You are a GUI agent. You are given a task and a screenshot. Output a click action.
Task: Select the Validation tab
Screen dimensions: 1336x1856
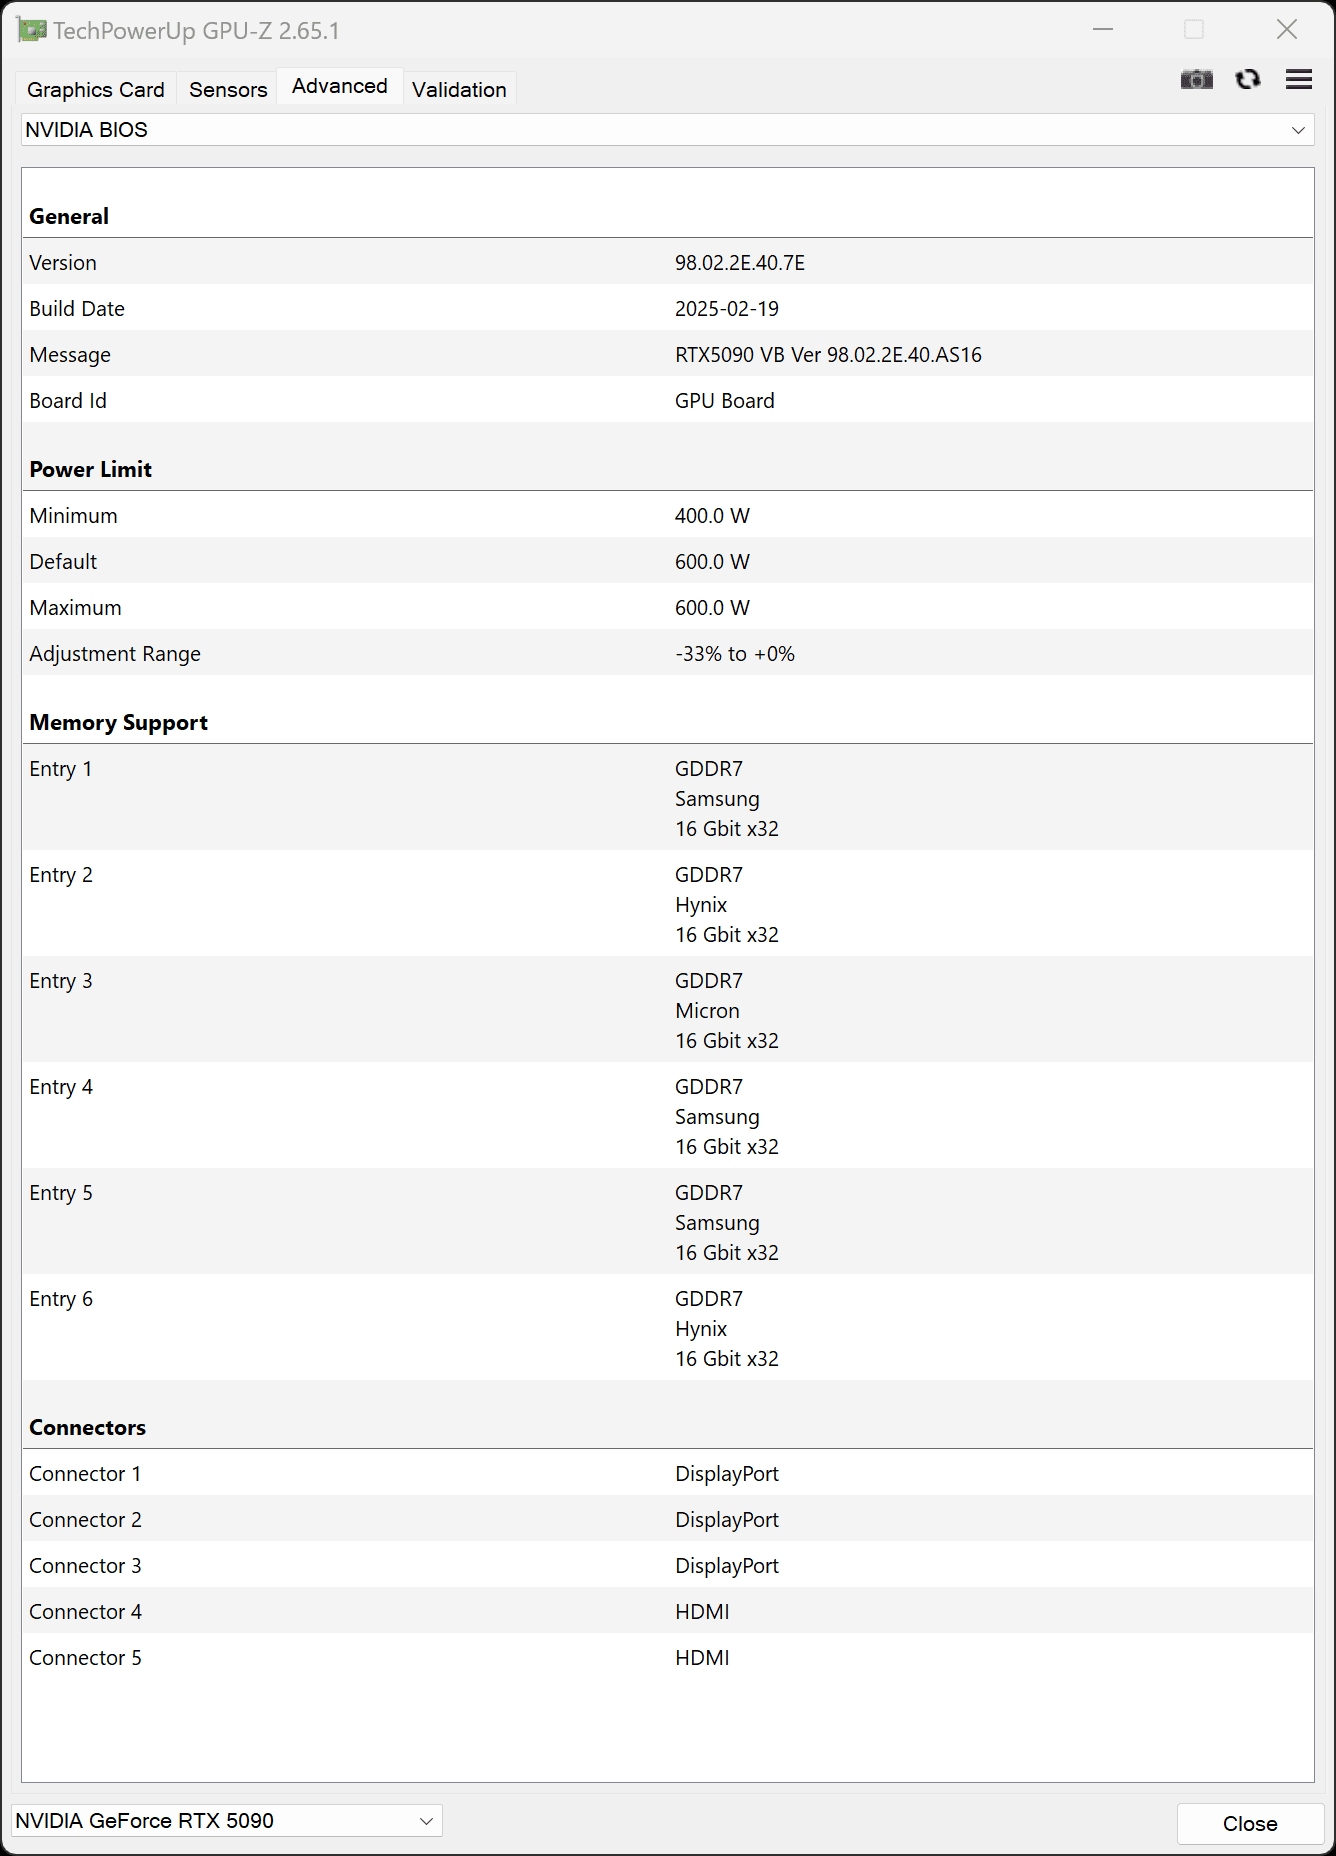click(459, 89)
